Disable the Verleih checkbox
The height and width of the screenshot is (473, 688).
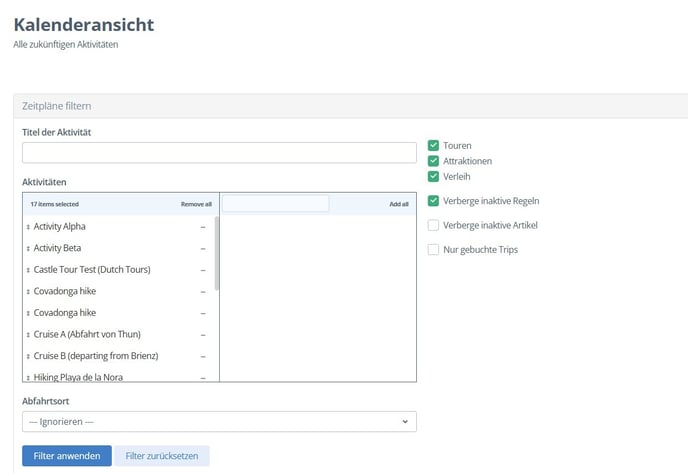tap(433, 176)
